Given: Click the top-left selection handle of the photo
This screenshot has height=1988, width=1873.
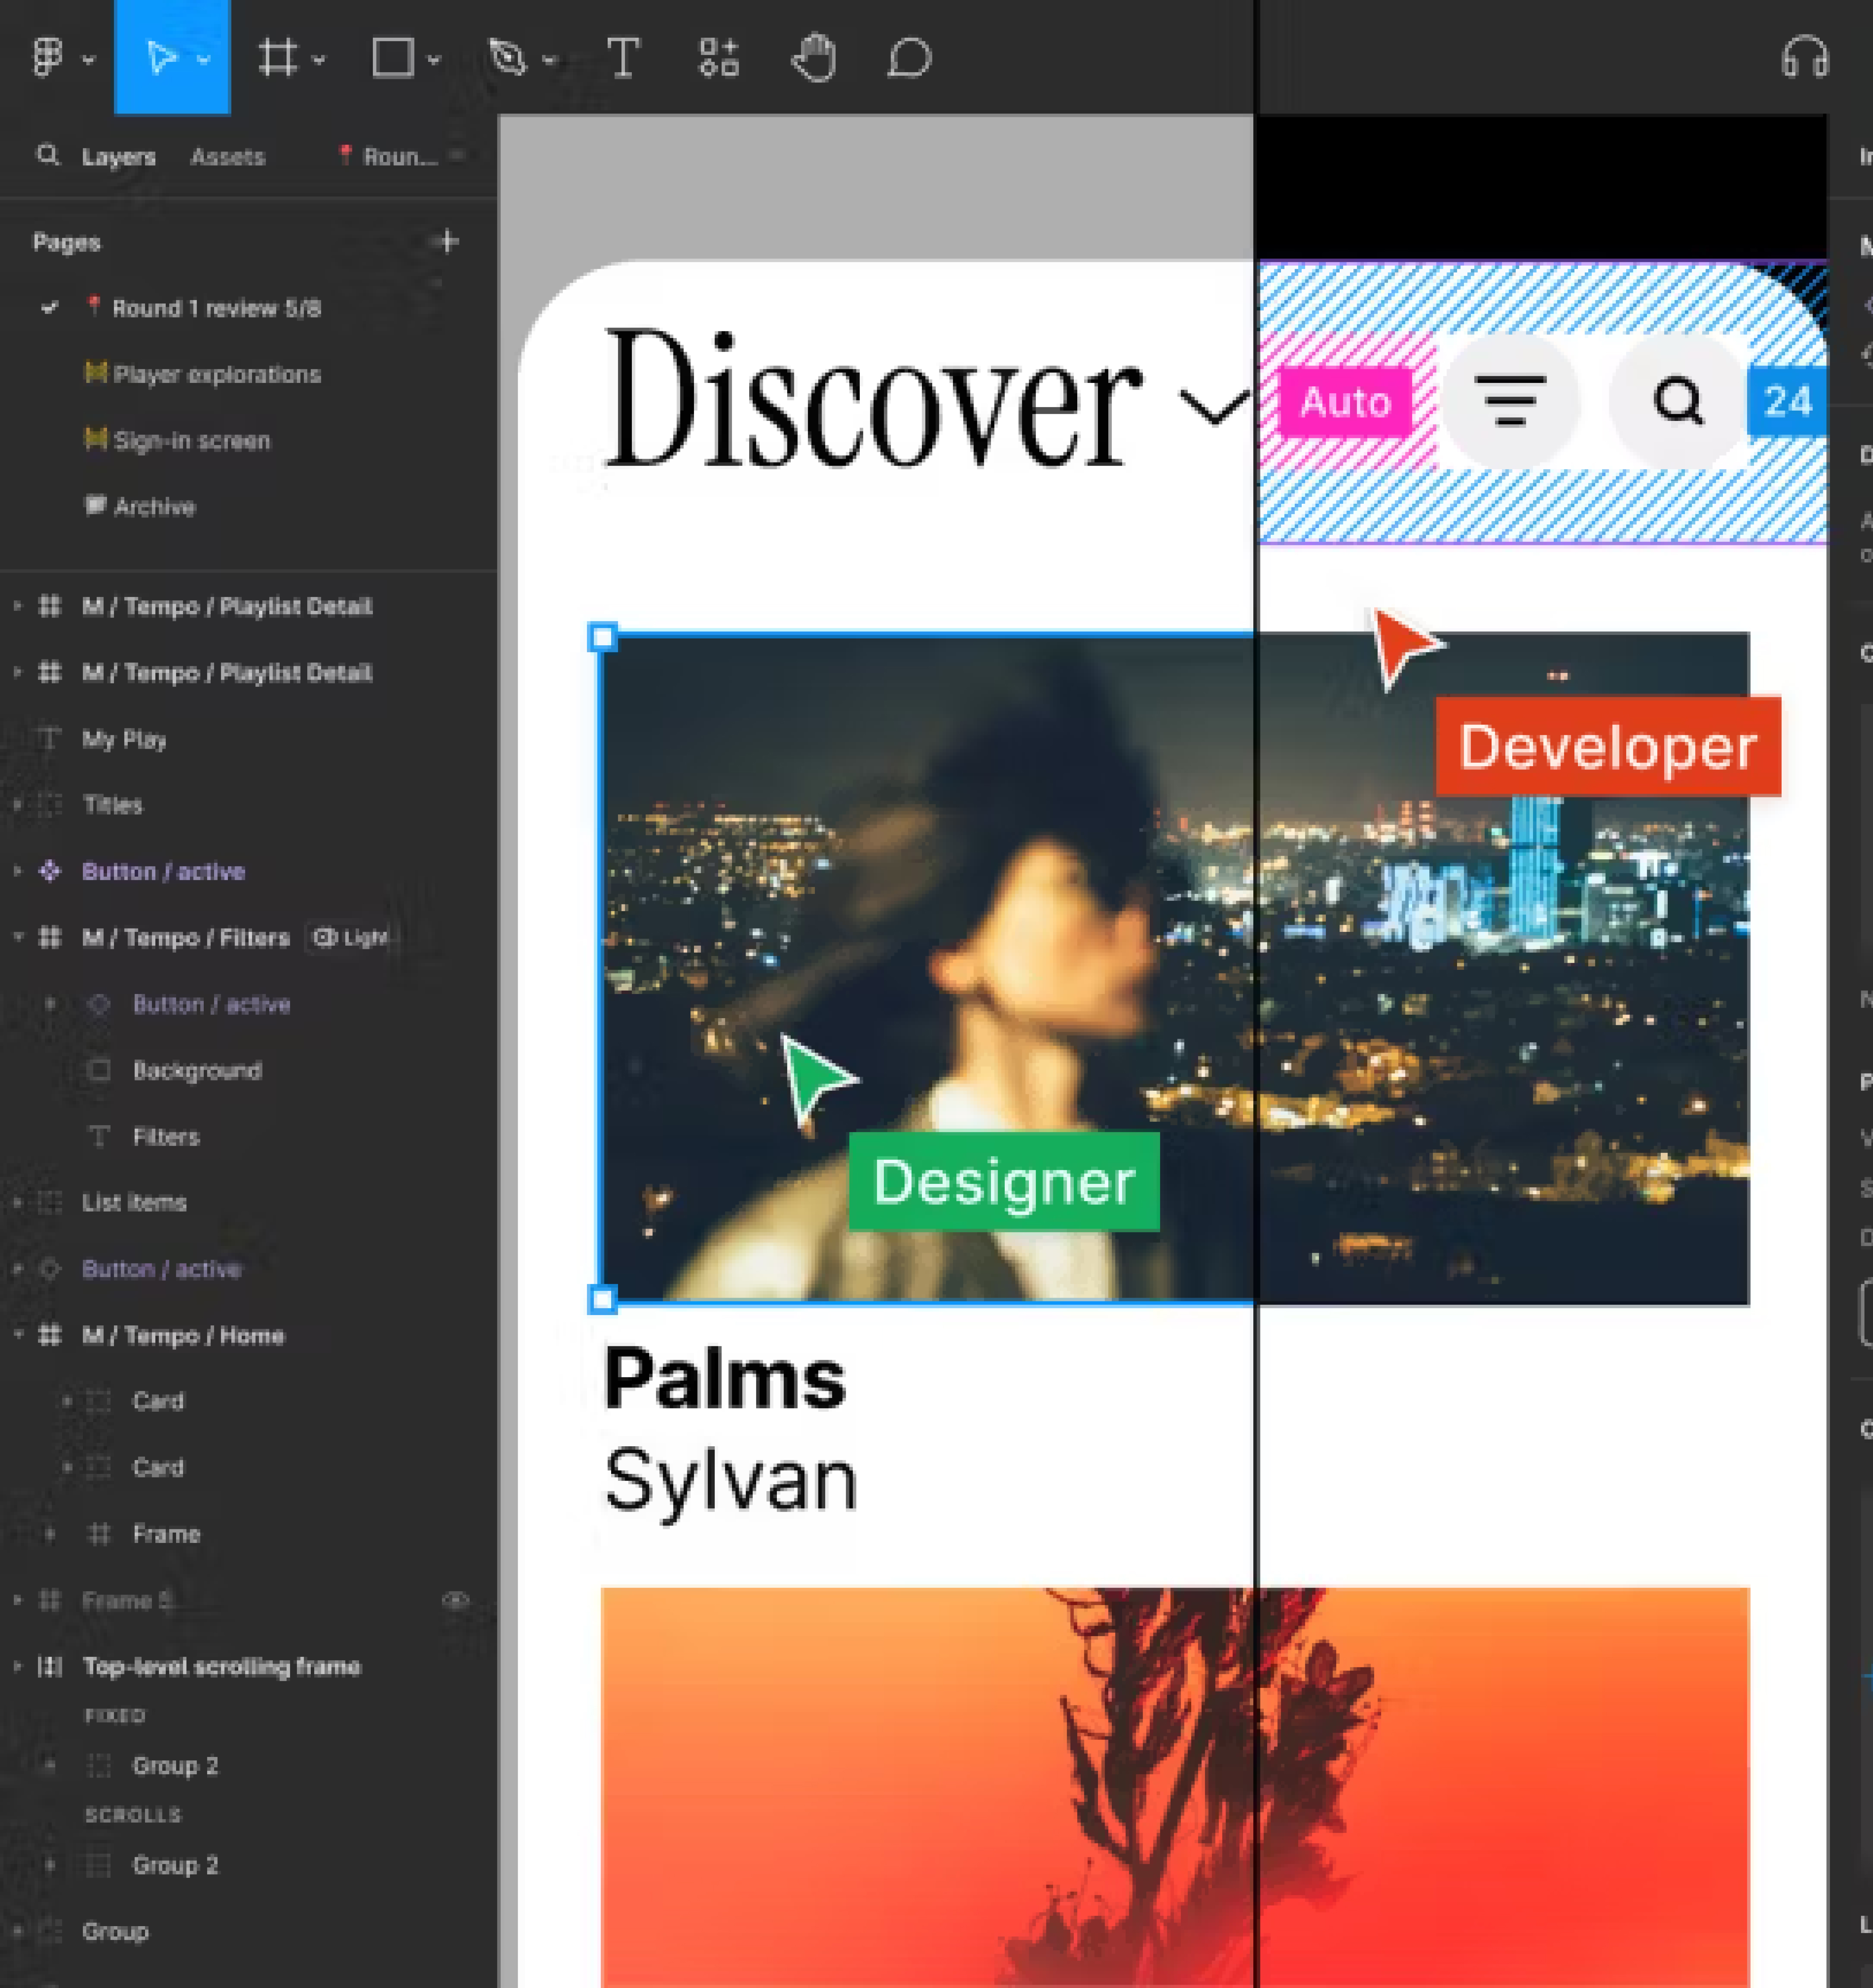Looking at the screenshot, I should click(602, 637).
